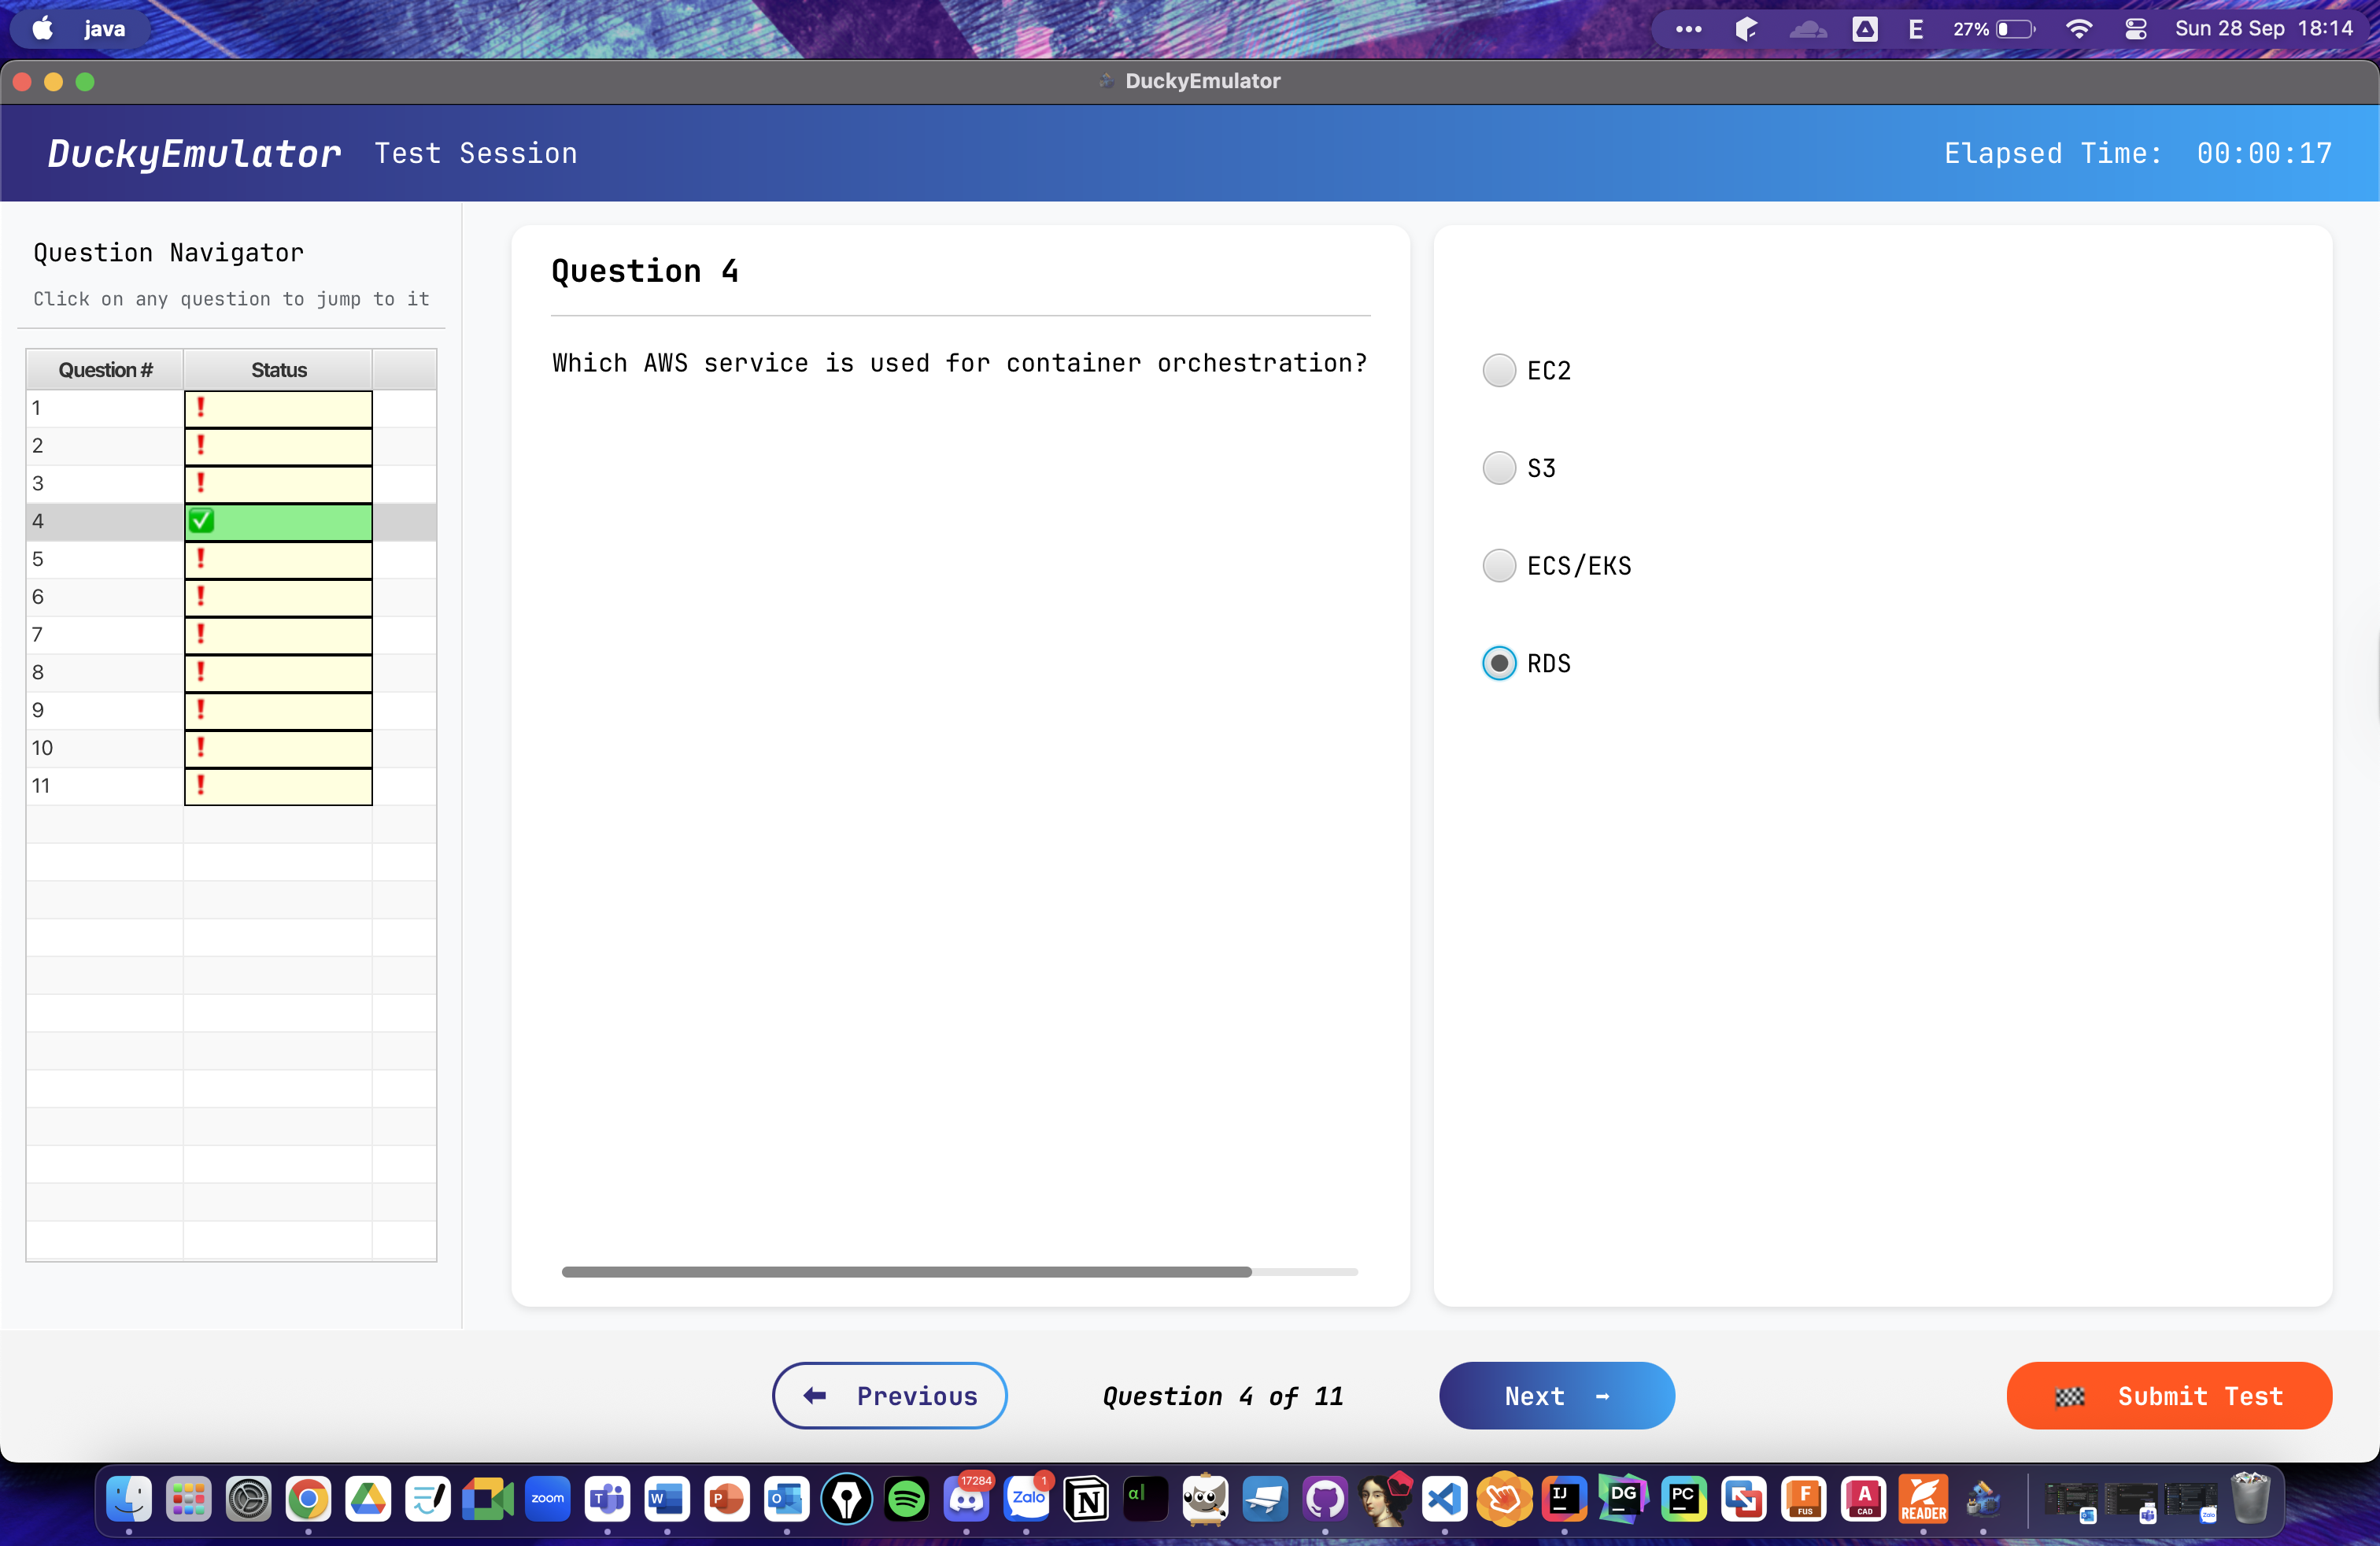2380x1546 pixels.
Task: Open DataGrip from the dock
Action: click(x=1624, y=1499)
